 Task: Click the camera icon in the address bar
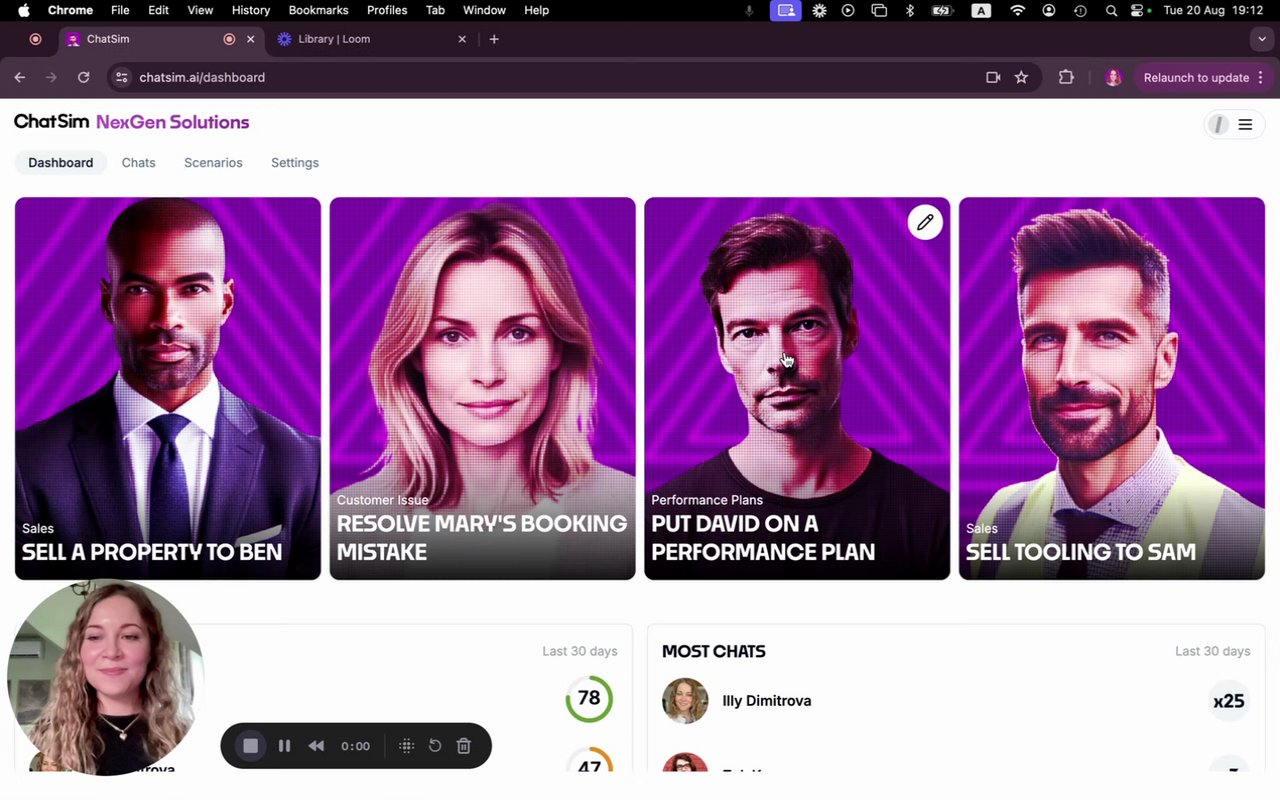[993, 77]
